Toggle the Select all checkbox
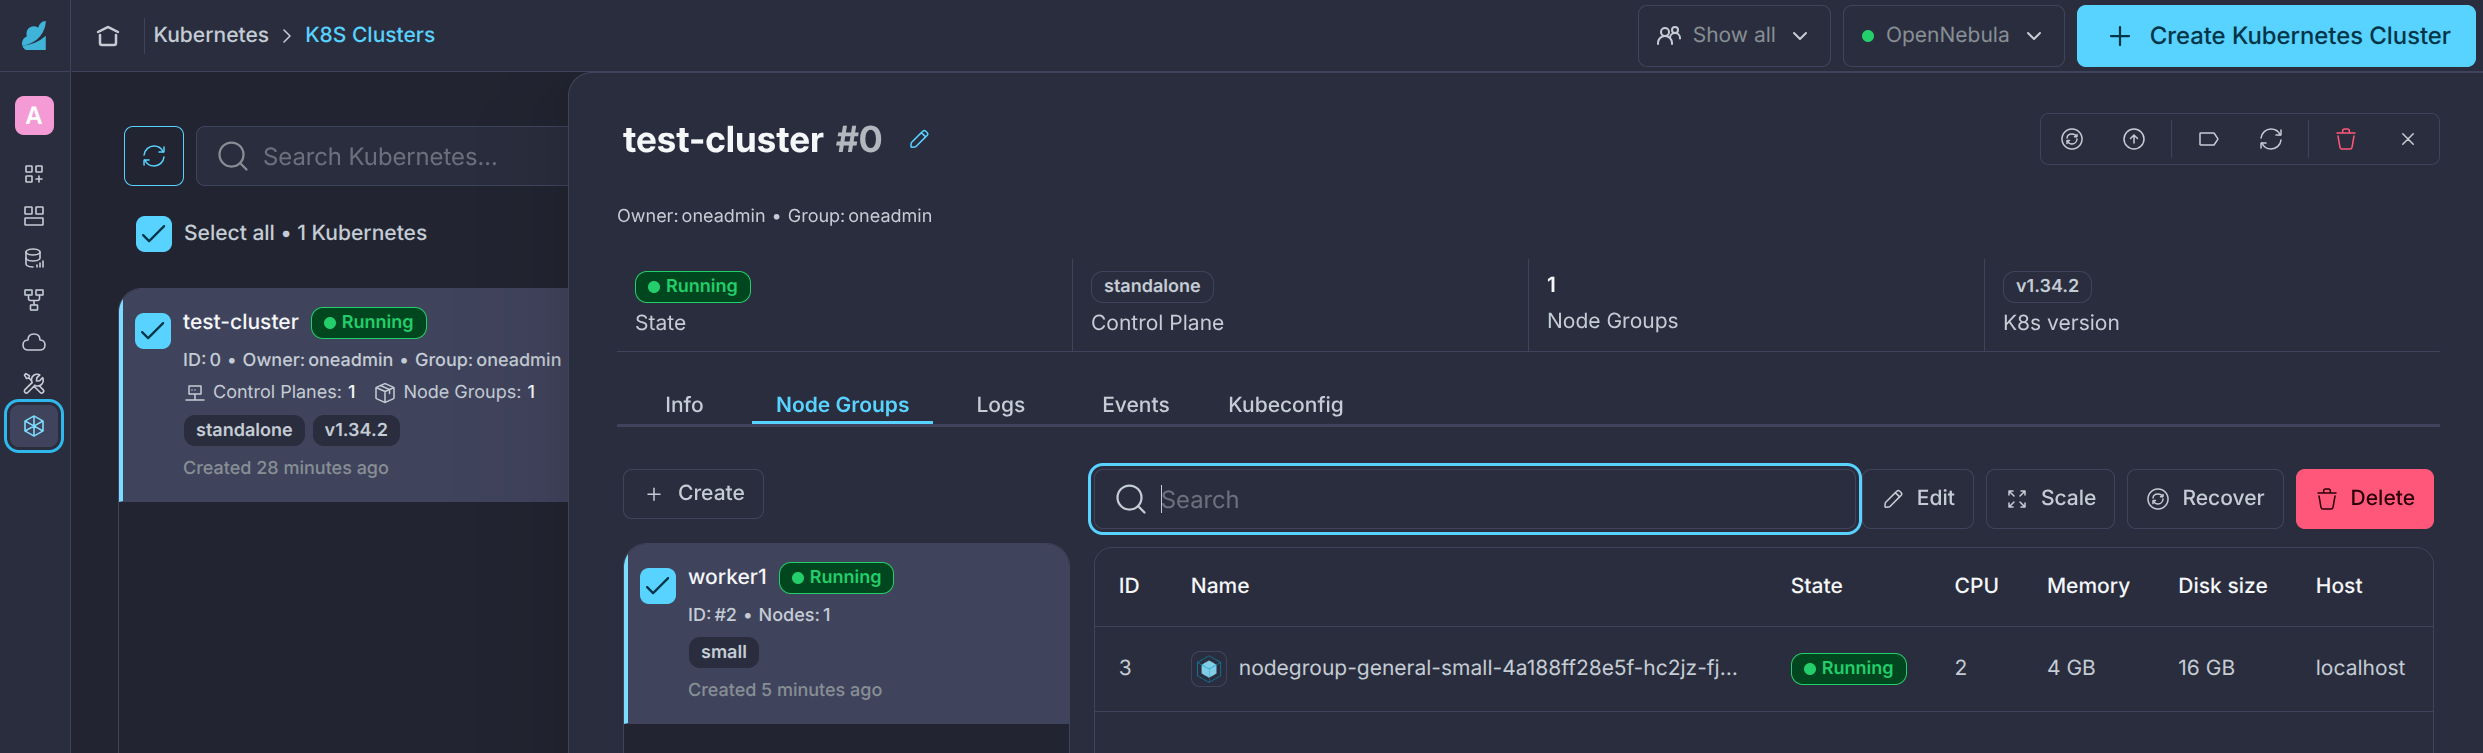2483x753 pixels. (x=154, y=234)
